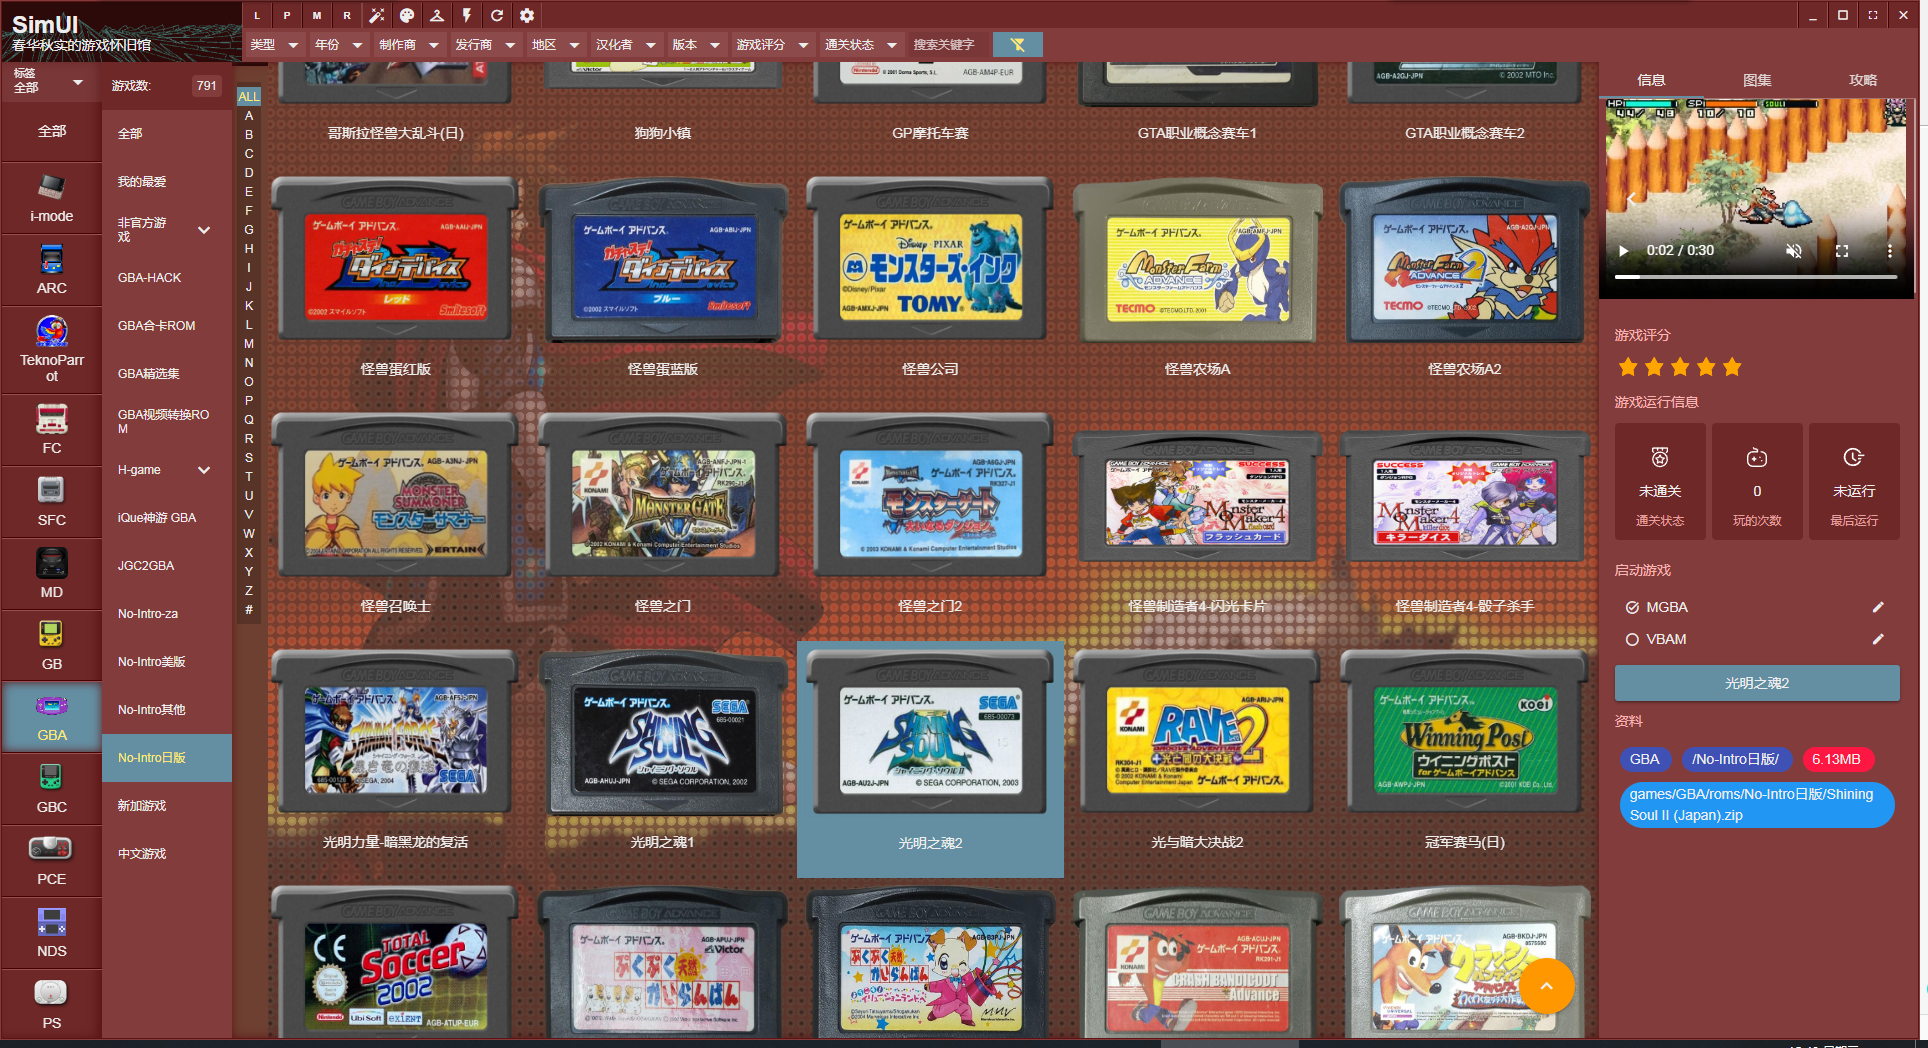Switch to the 图集 tab
This screenshot has width=1928, height=1048.
[x=1757, y=80]
